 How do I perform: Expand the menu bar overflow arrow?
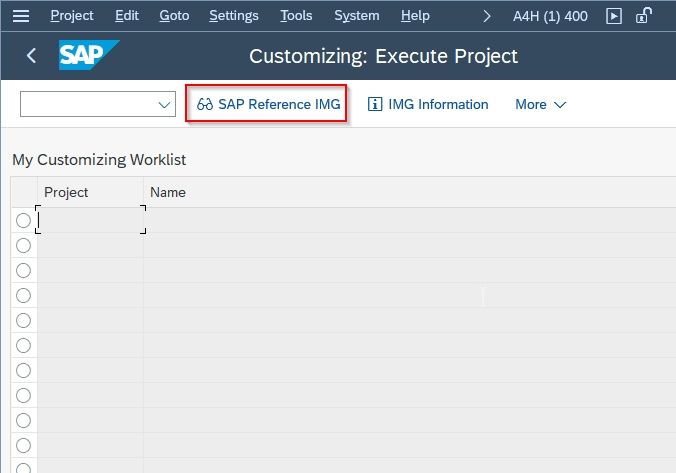487,16
